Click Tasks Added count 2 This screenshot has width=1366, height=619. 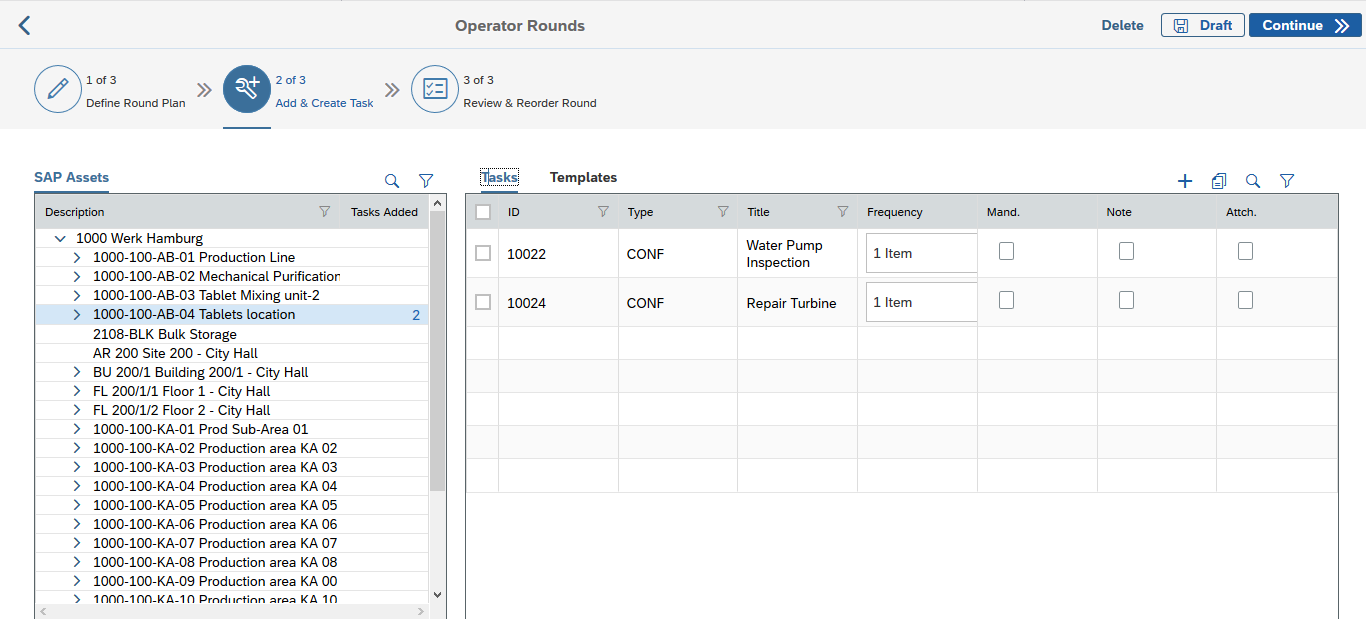416,315
